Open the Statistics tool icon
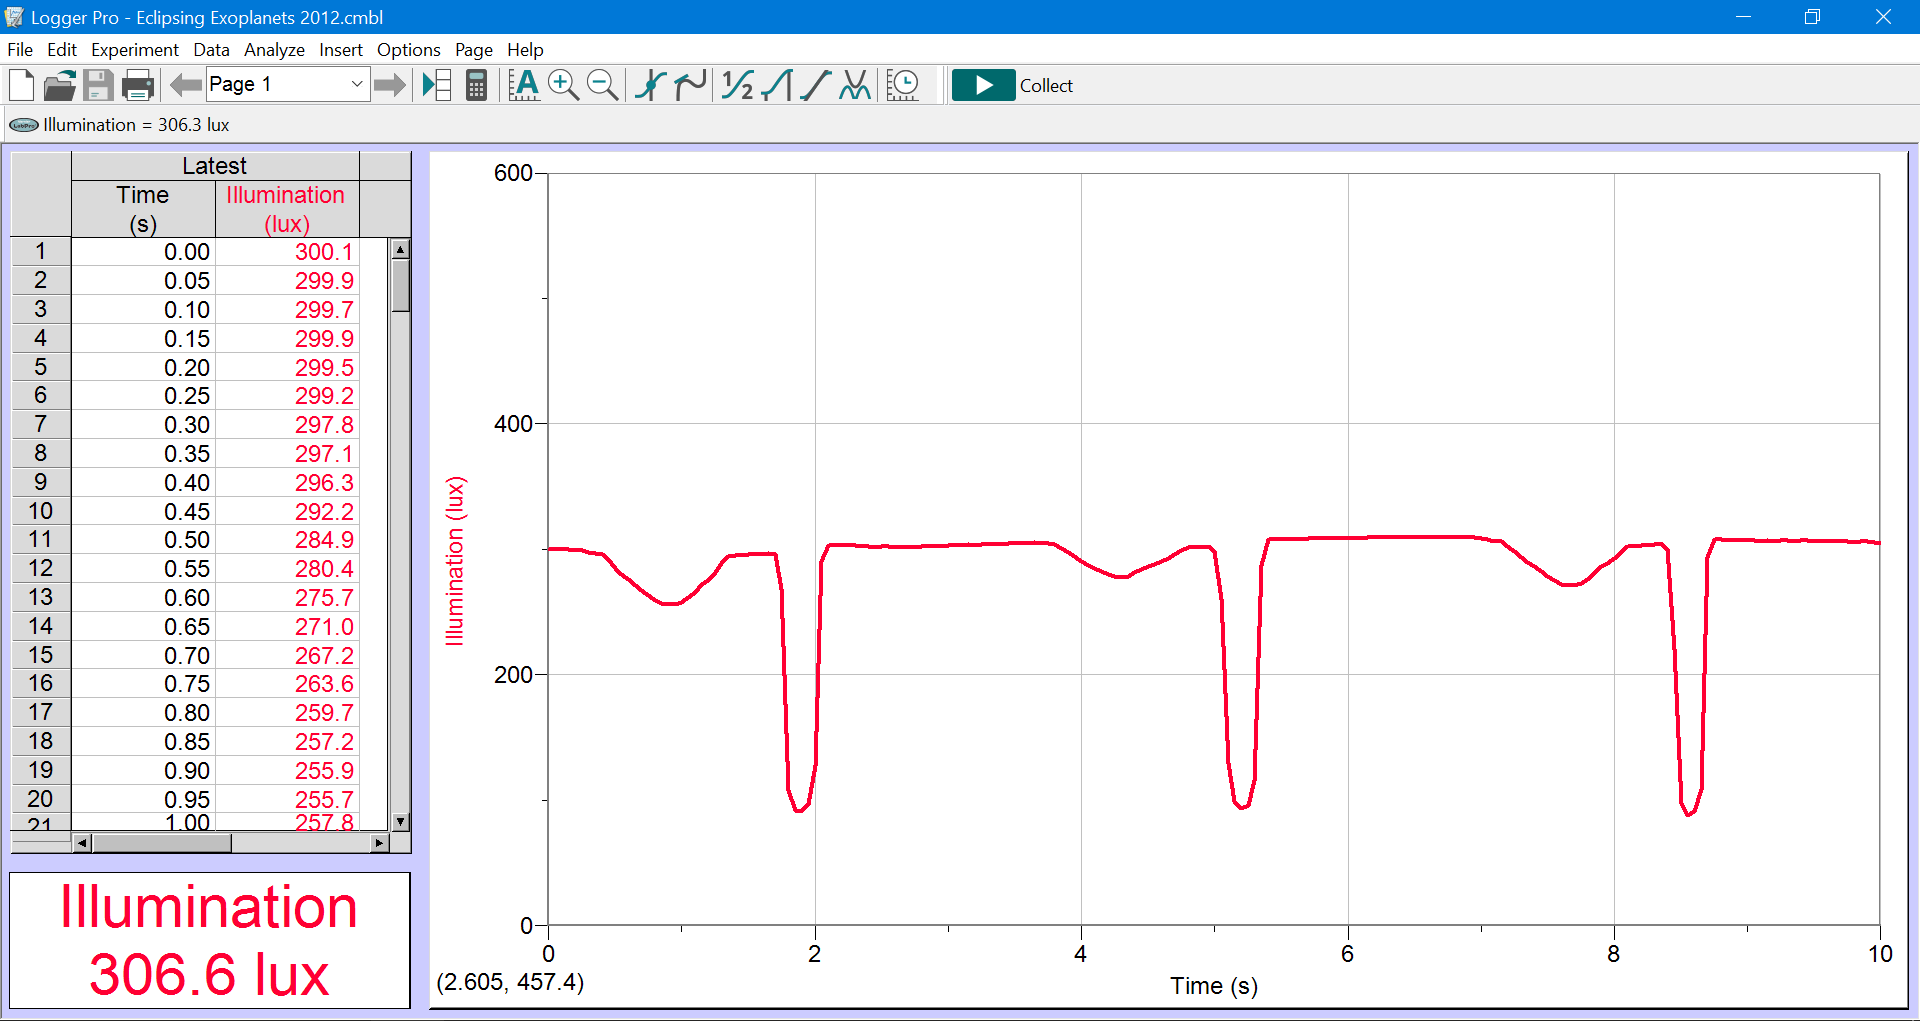Viewport: 1920px width, 1021px height. (x=777, y=86)
